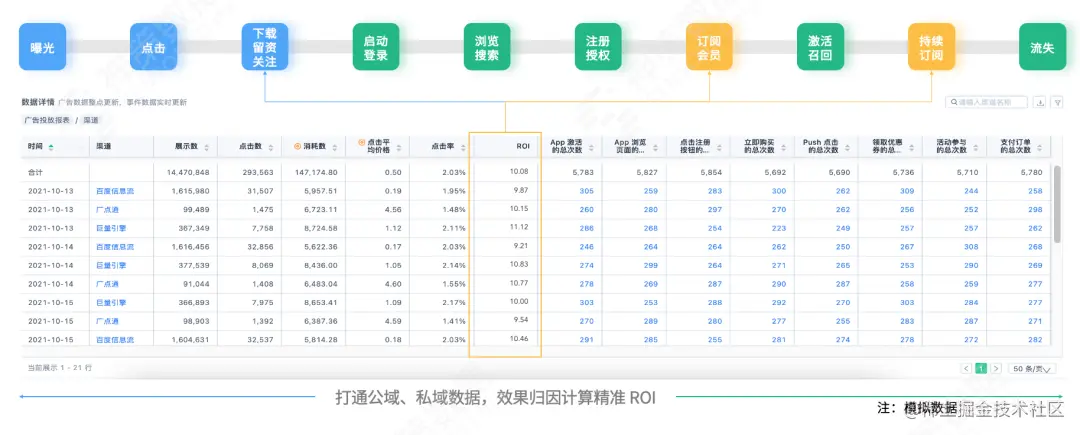
Task: Open 广点通 link in 2021-10-14 row
Action: point(108,284)
